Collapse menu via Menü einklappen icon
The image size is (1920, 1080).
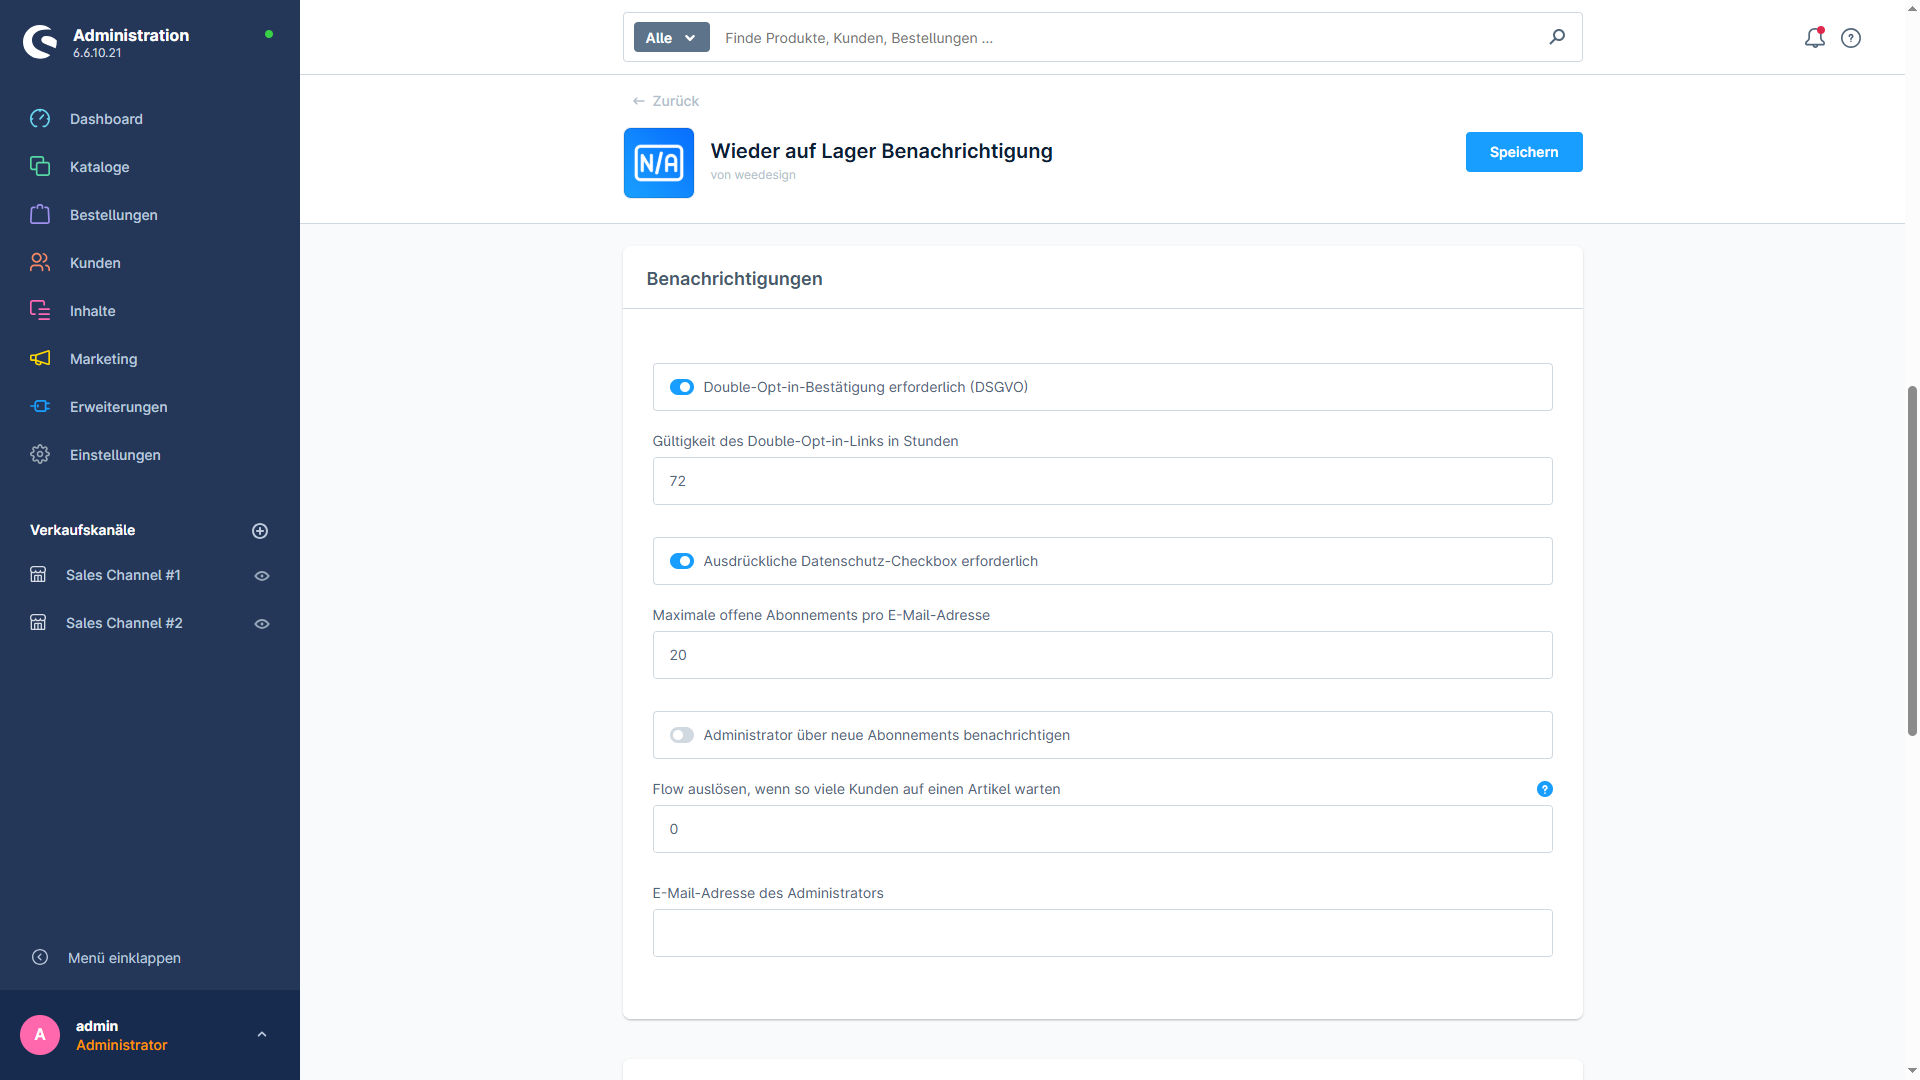coord(40,957)
